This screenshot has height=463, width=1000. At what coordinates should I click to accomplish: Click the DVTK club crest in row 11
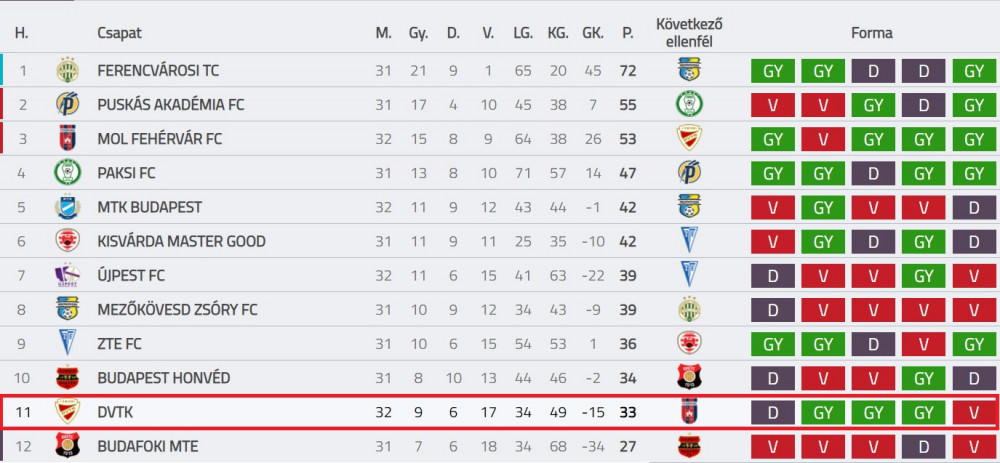[67, 412]
